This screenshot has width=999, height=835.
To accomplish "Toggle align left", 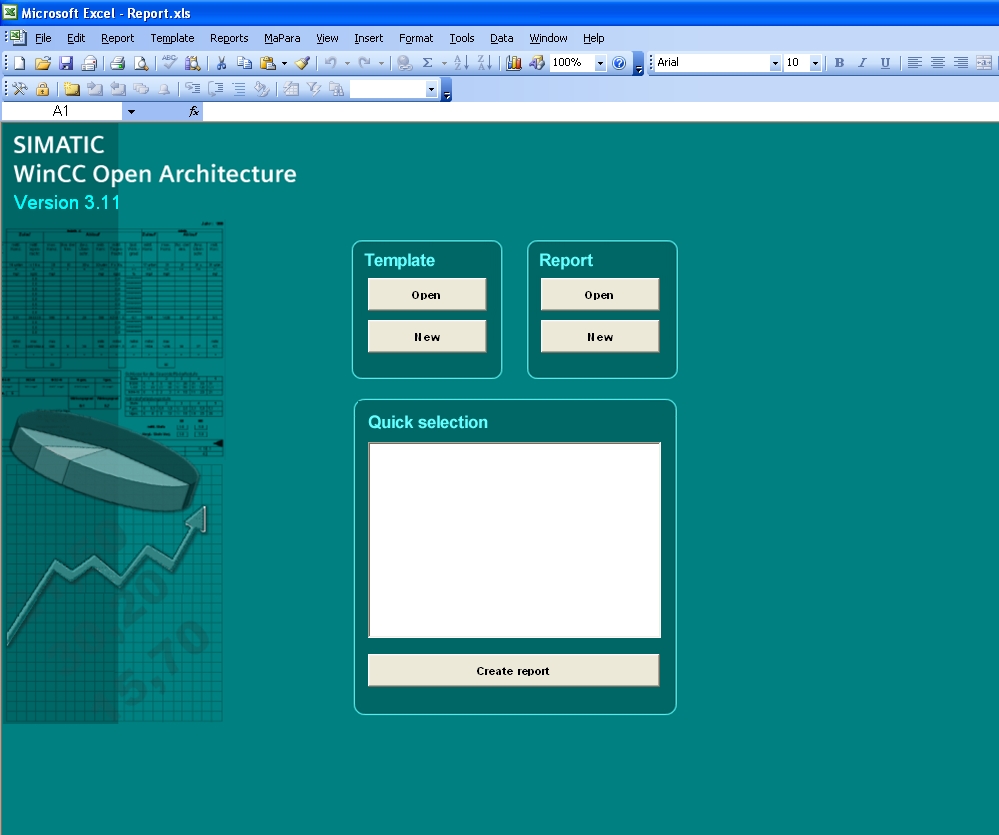I will pos(914,62).
